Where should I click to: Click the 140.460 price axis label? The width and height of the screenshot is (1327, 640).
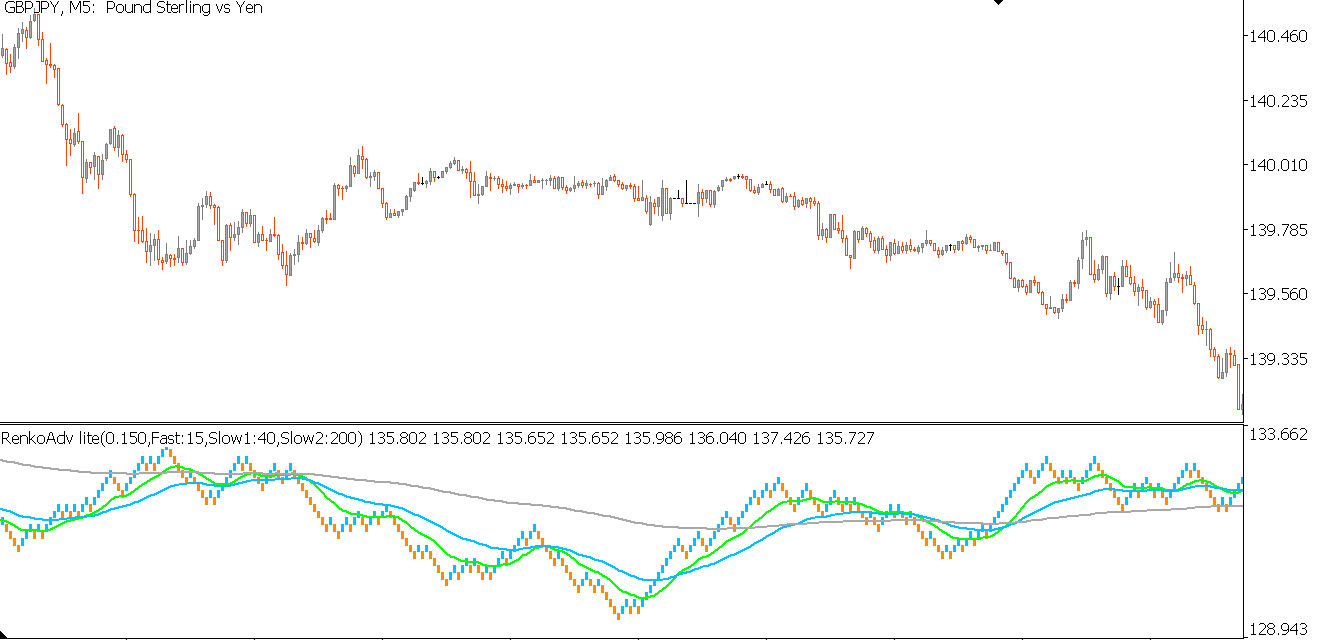pos(1279,37)
